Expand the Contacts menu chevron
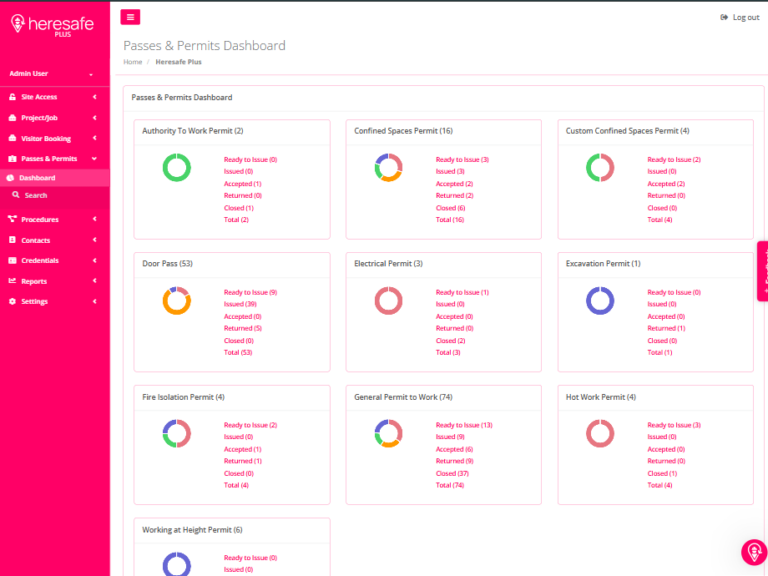Image resolution: width=768 pixels, height=576 pixels. point(95,240)
